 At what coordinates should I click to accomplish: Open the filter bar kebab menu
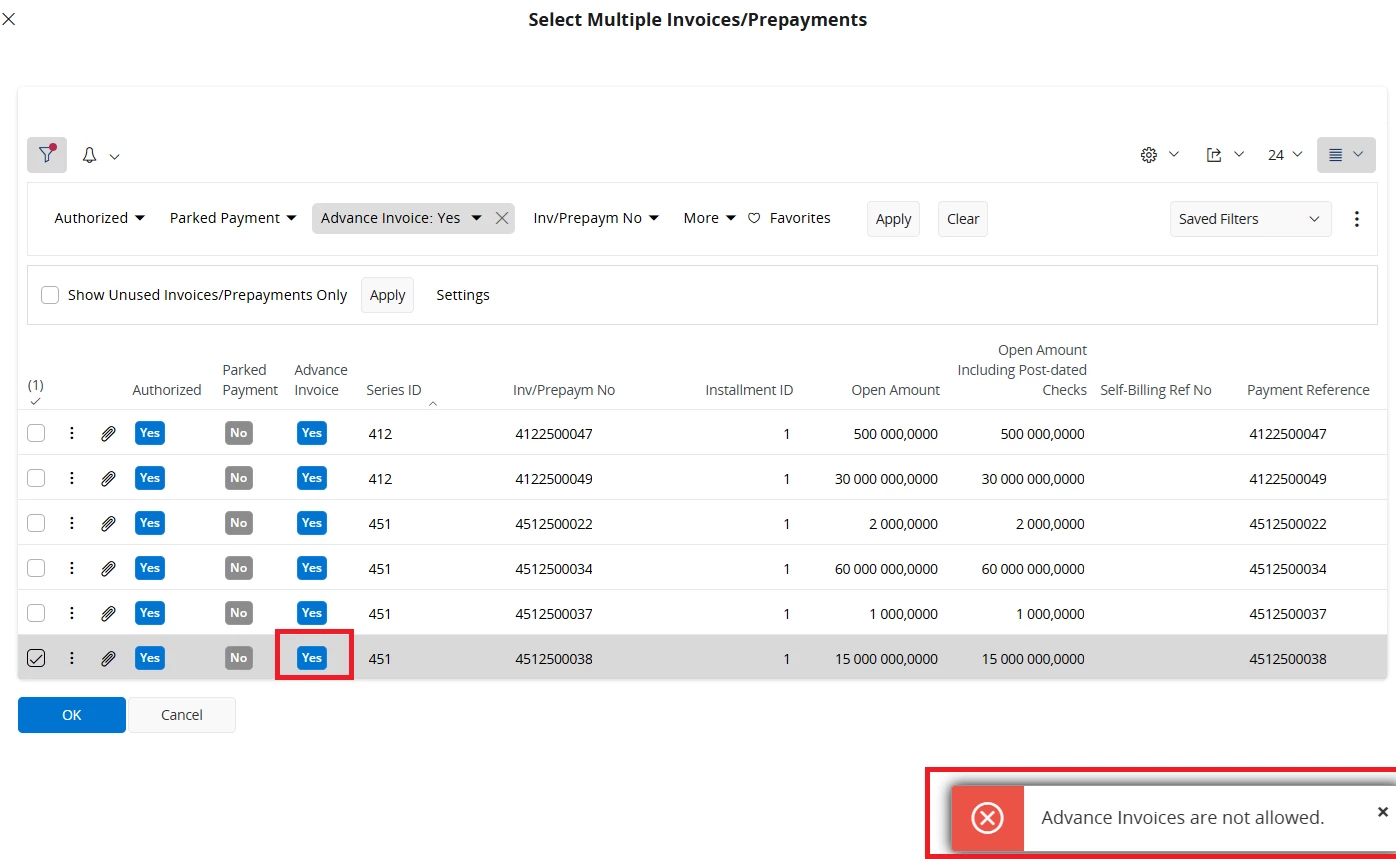pyautogui.click(x=1356, y=219)
